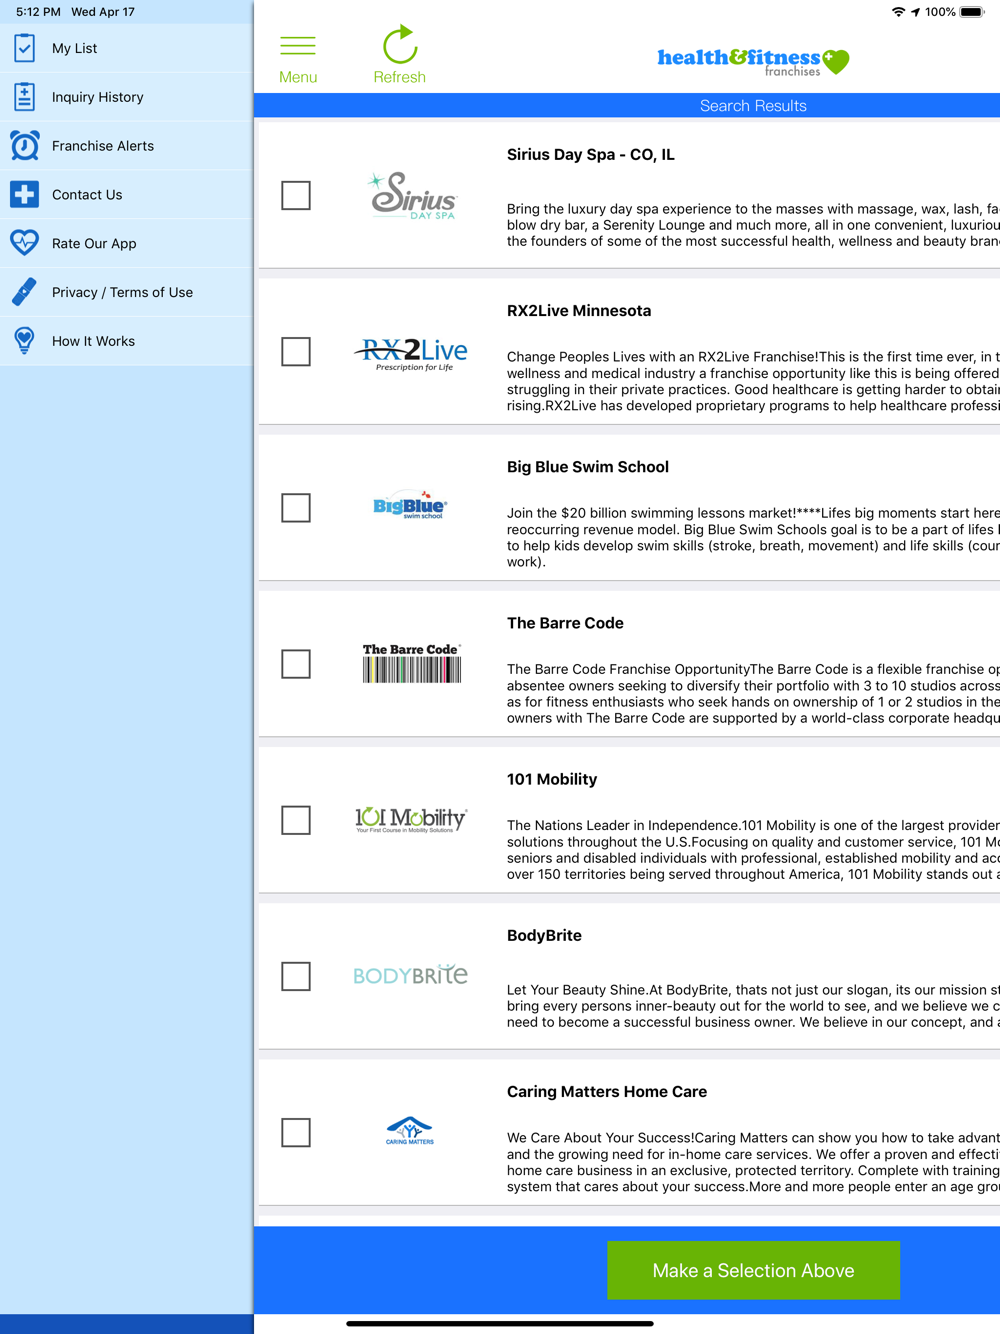
Task: Tap the 101 Mobility description paragraph
Action: [753, 850]
